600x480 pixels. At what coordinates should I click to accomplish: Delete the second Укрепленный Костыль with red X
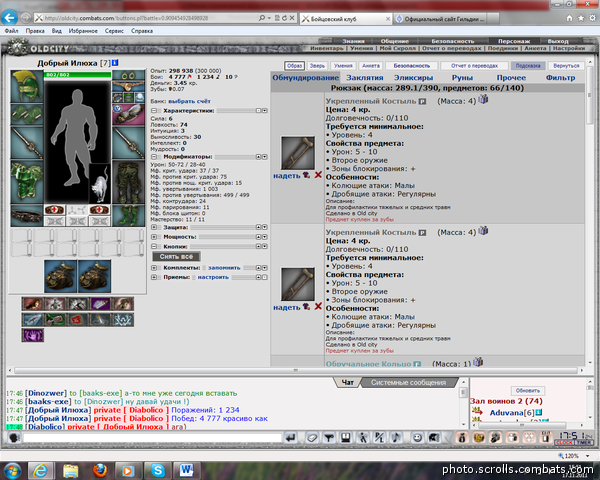(x=318, y=307)
